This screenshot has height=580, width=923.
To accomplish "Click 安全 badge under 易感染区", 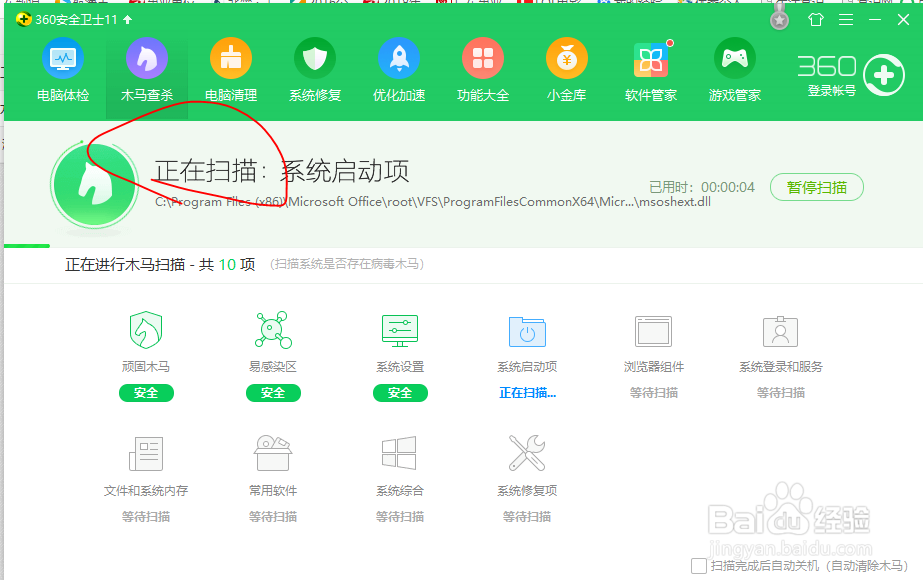I will coord(273,393).
